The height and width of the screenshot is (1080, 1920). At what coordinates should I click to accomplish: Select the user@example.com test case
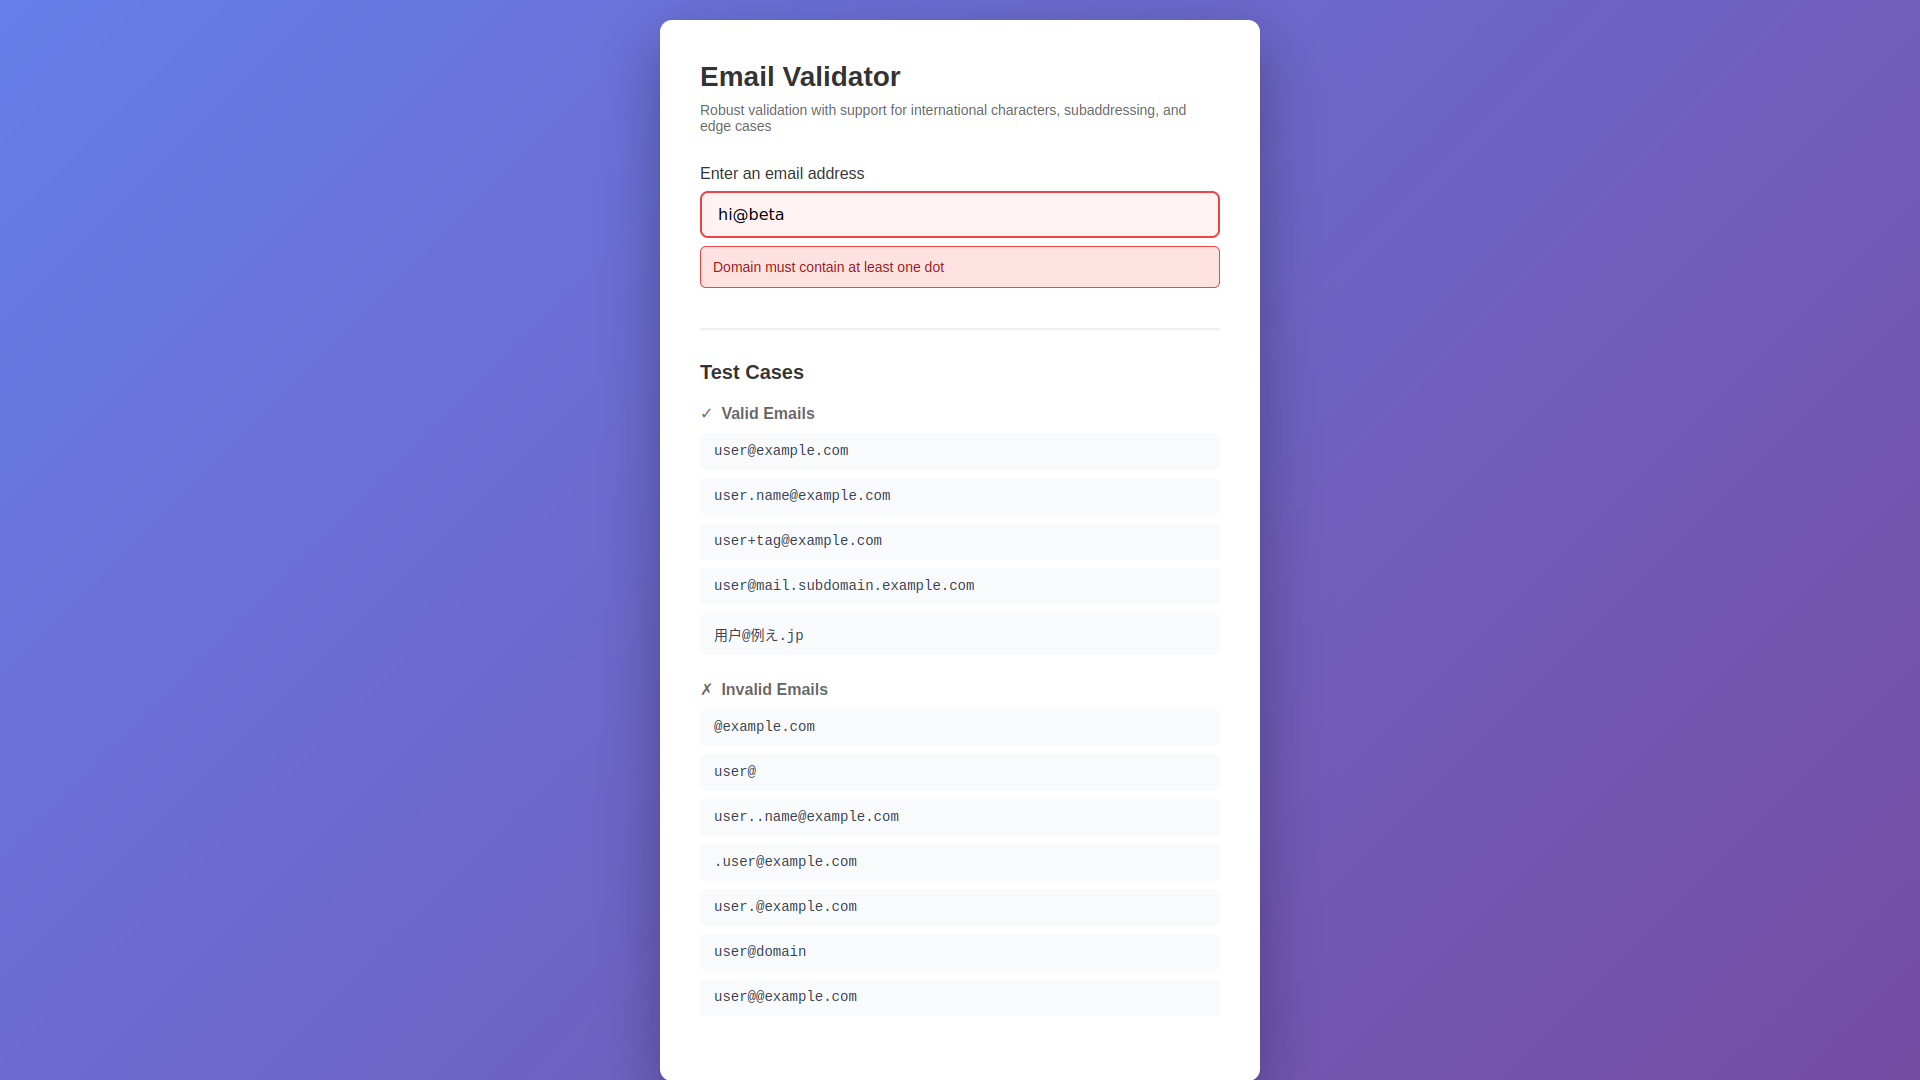[x=959, y=451]
